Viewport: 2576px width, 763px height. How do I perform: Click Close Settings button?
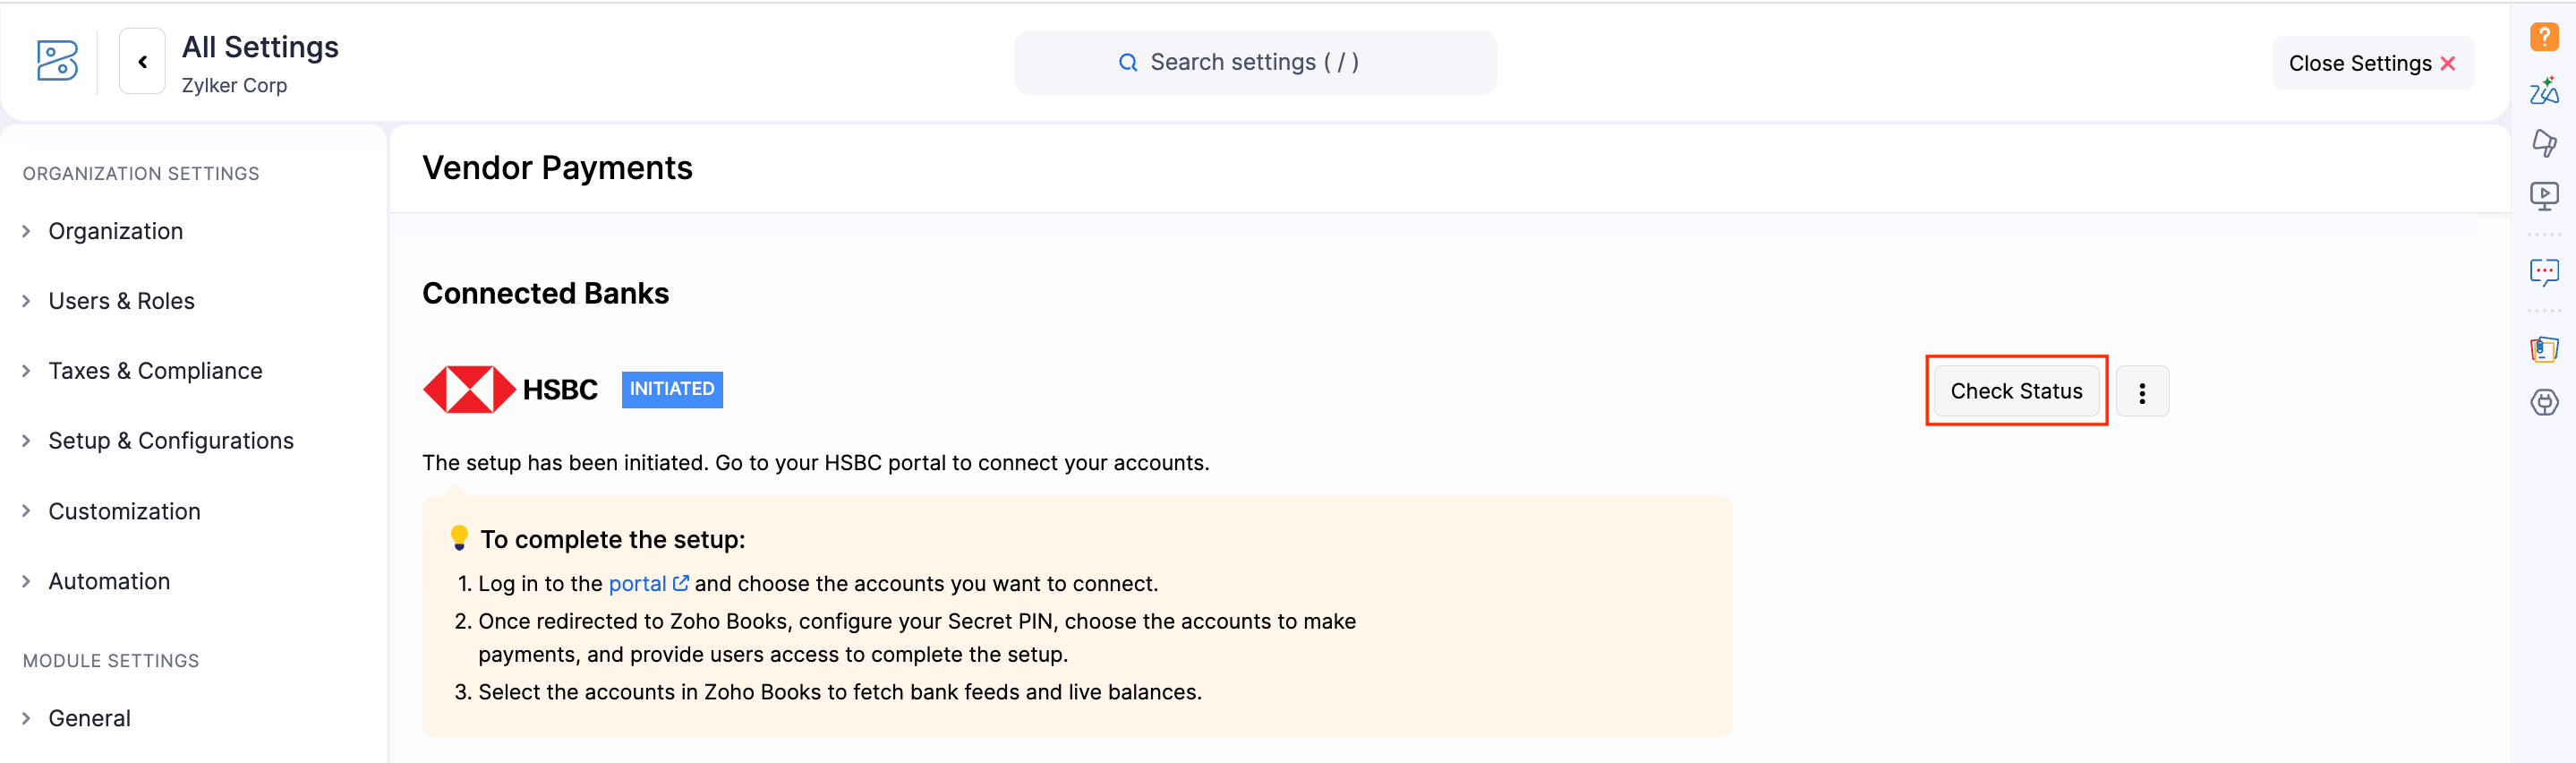click(2372, 63)
